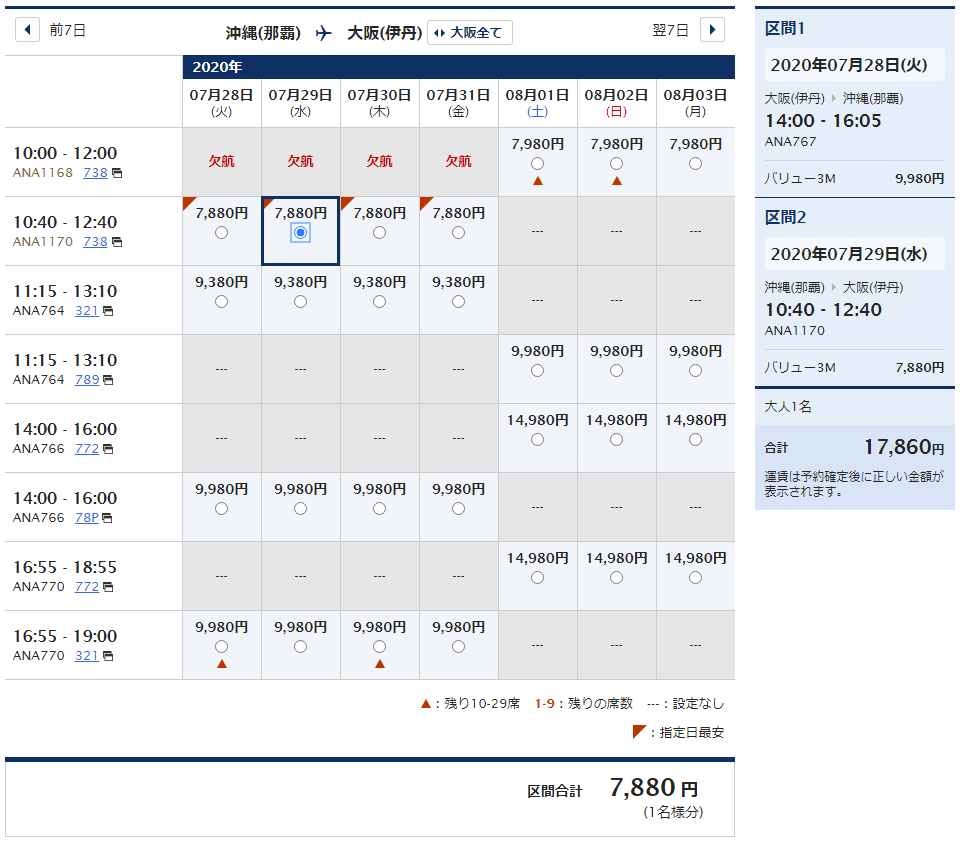
Task: Go to next 7 days arrow
Action: pyautogui.click(x=712, y=29)
